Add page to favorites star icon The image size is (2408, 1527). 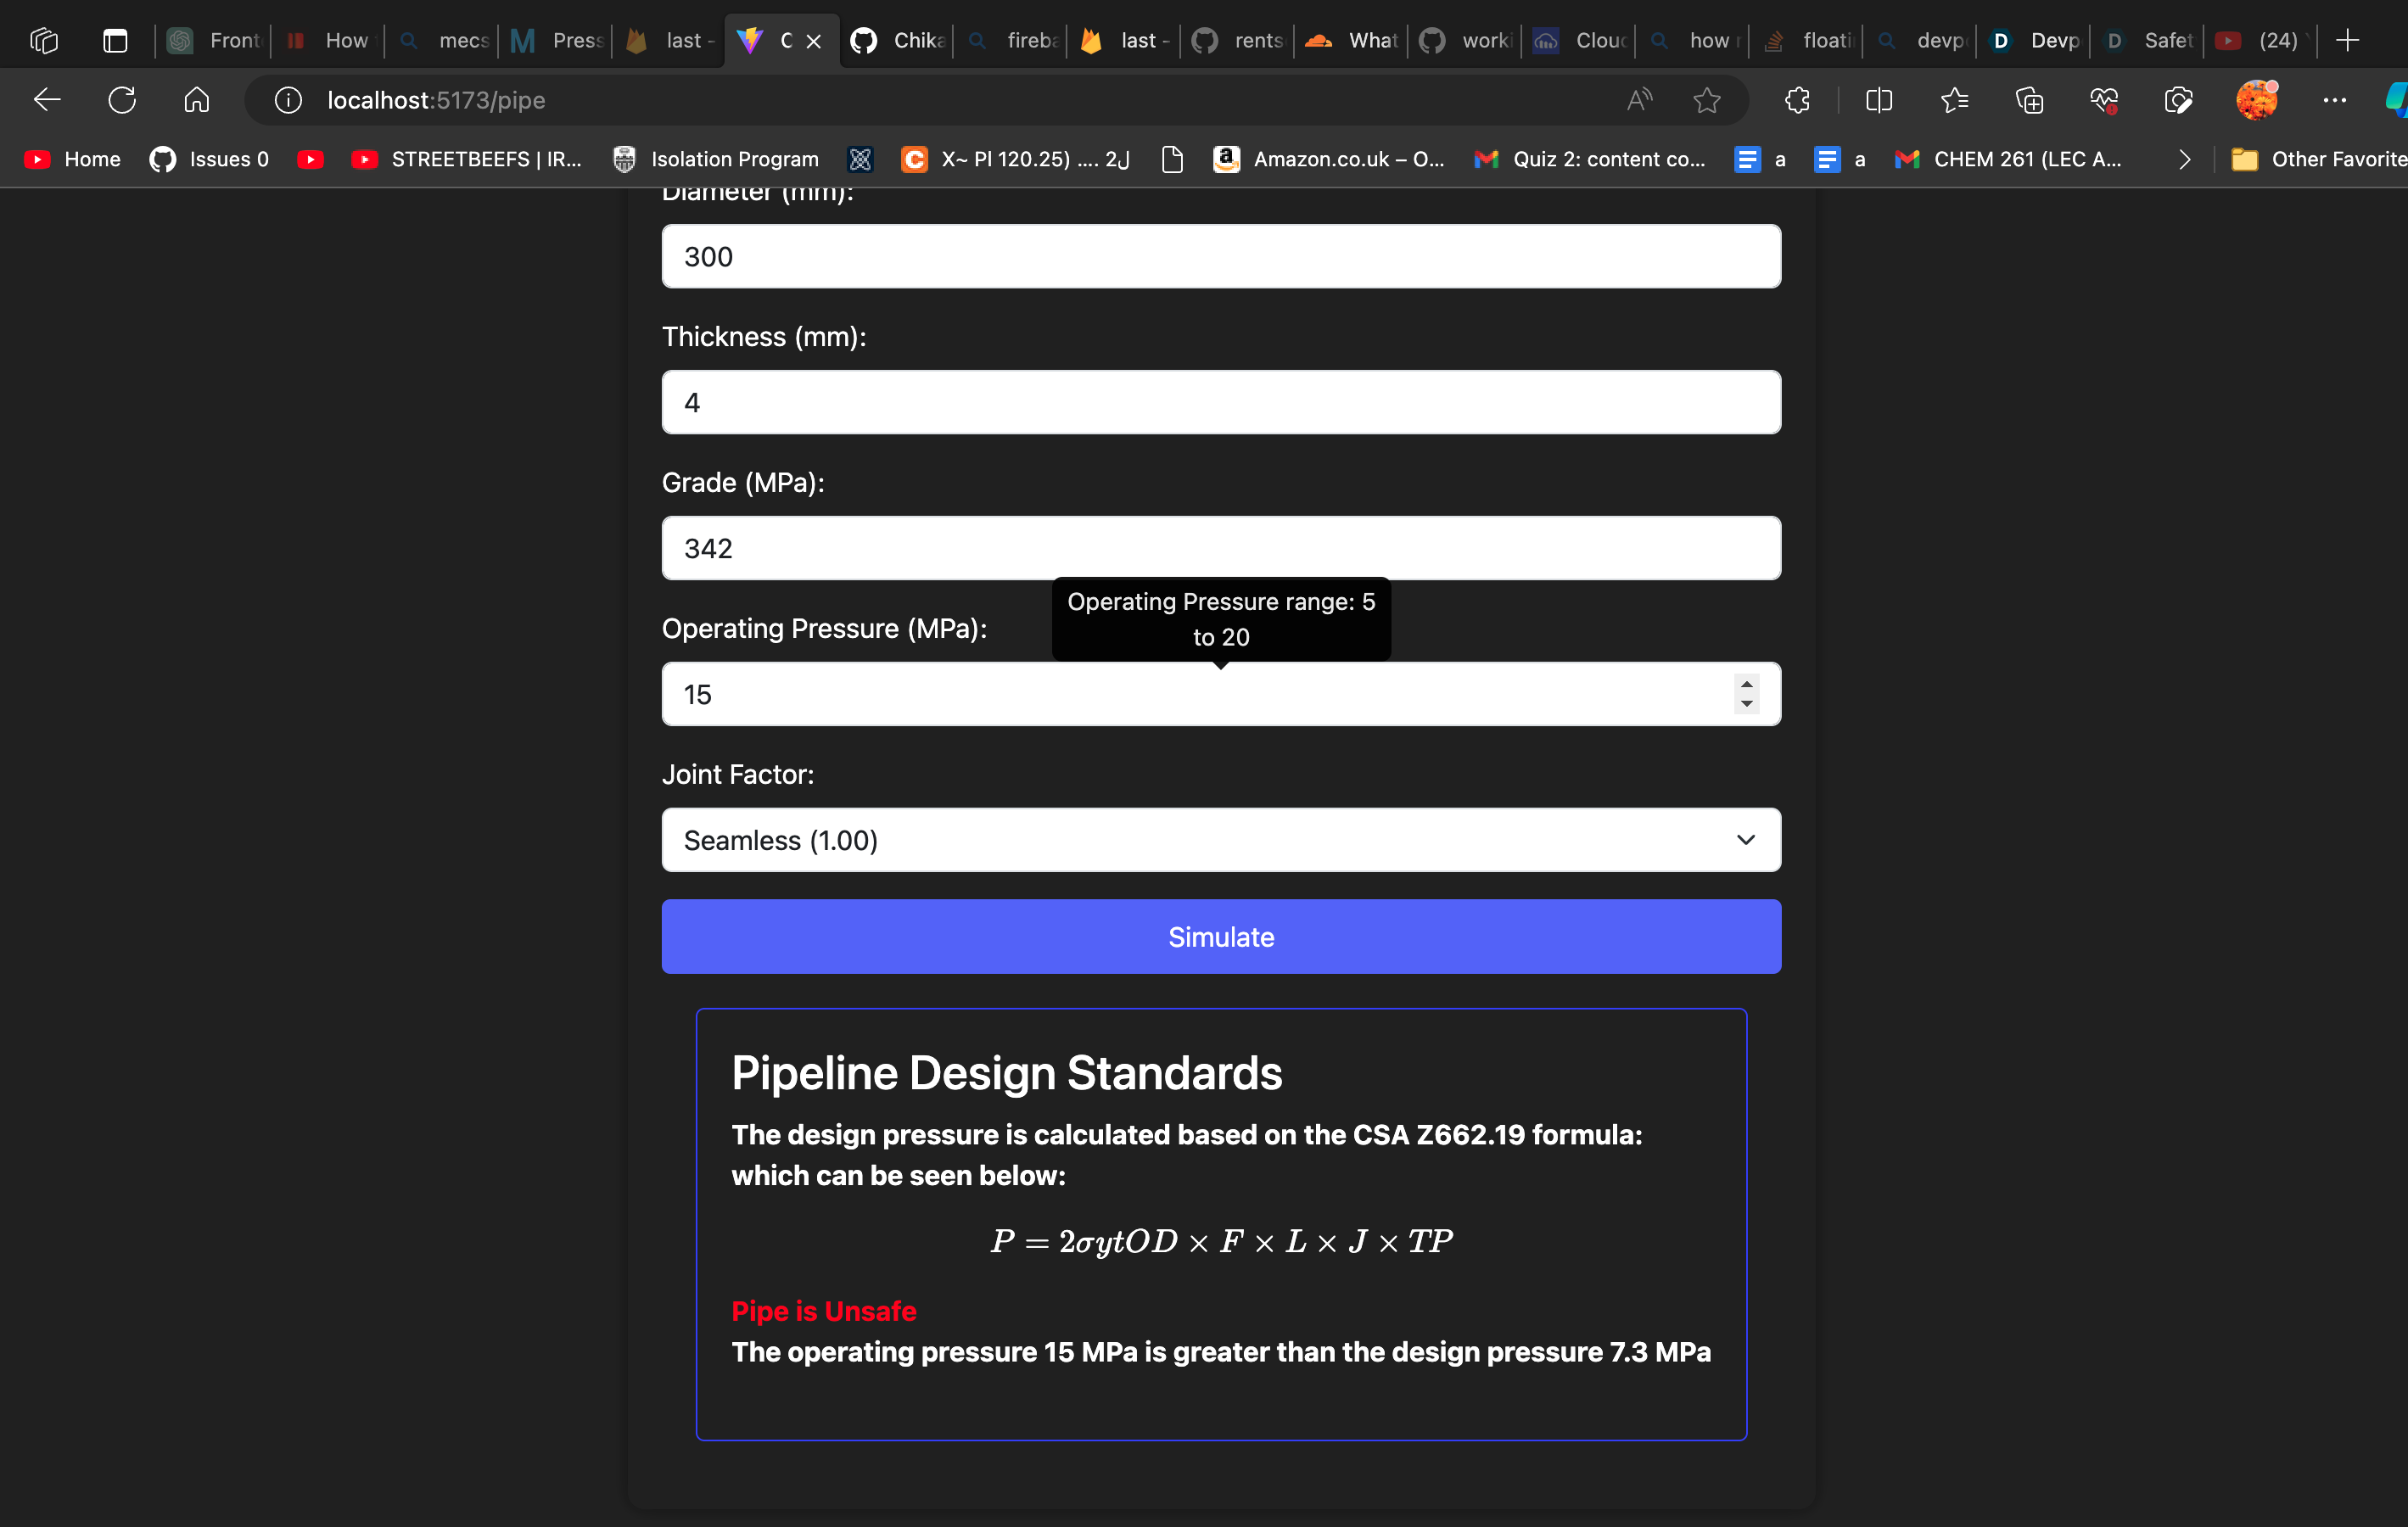(x=1706, y=100)
